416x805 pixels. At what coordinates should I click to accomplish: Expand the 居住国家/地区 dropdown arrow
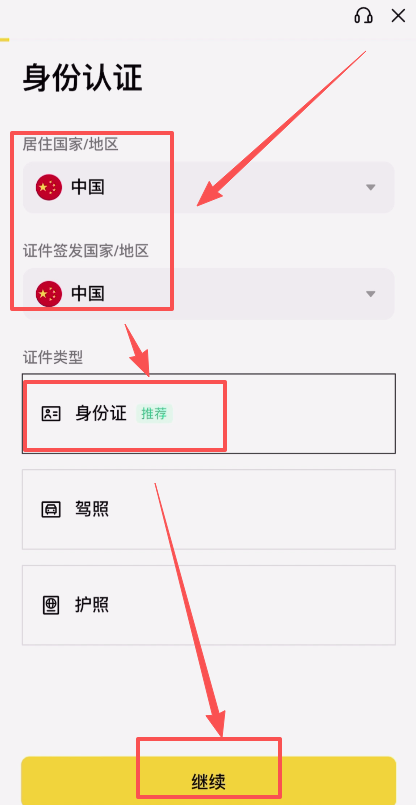coord(371,187)
